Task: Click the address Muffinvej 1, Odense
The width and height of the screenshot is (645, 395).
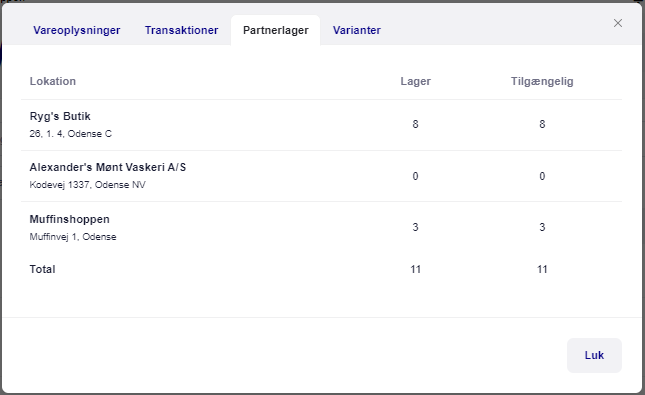Action: click(73, 237)
